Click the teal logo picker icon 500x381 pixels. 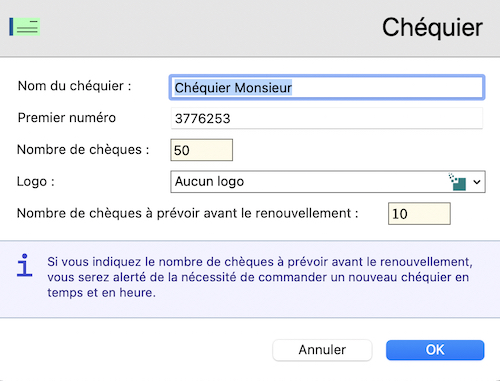pos(457,182)
